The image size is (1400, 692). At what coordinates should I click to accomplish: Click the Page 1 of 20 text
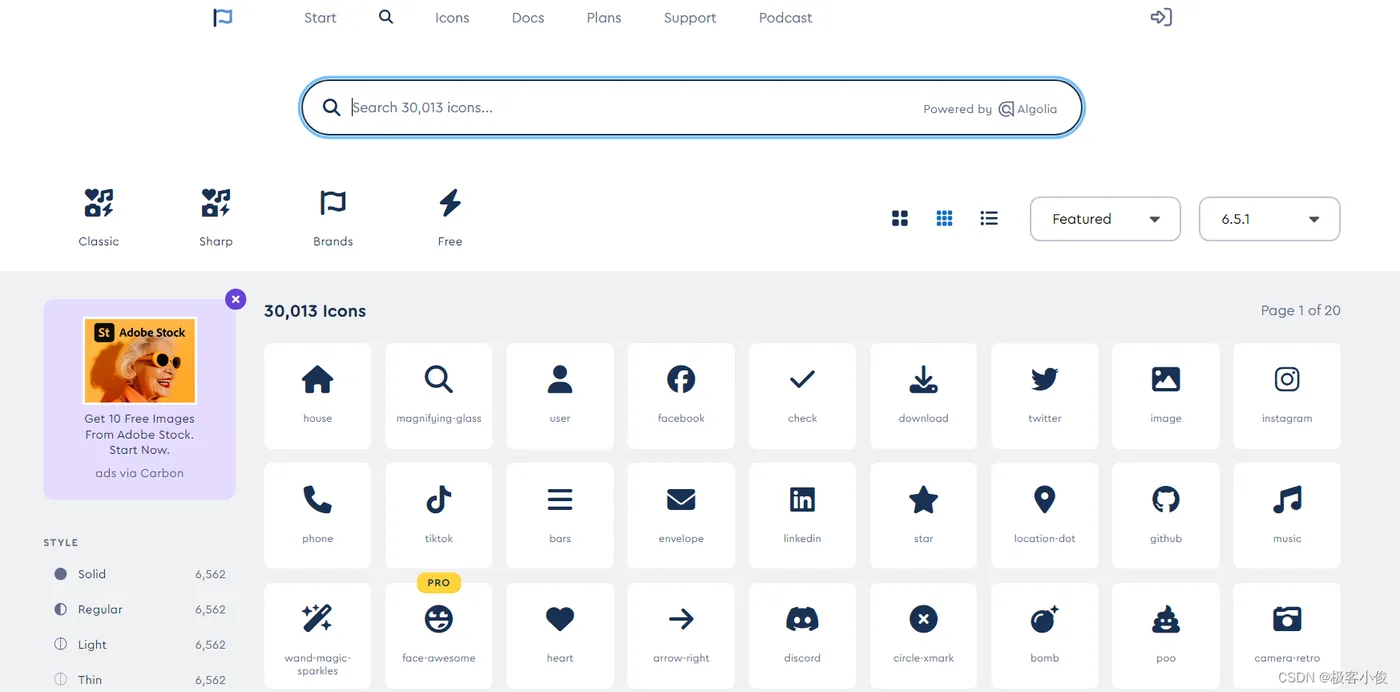1301,311
